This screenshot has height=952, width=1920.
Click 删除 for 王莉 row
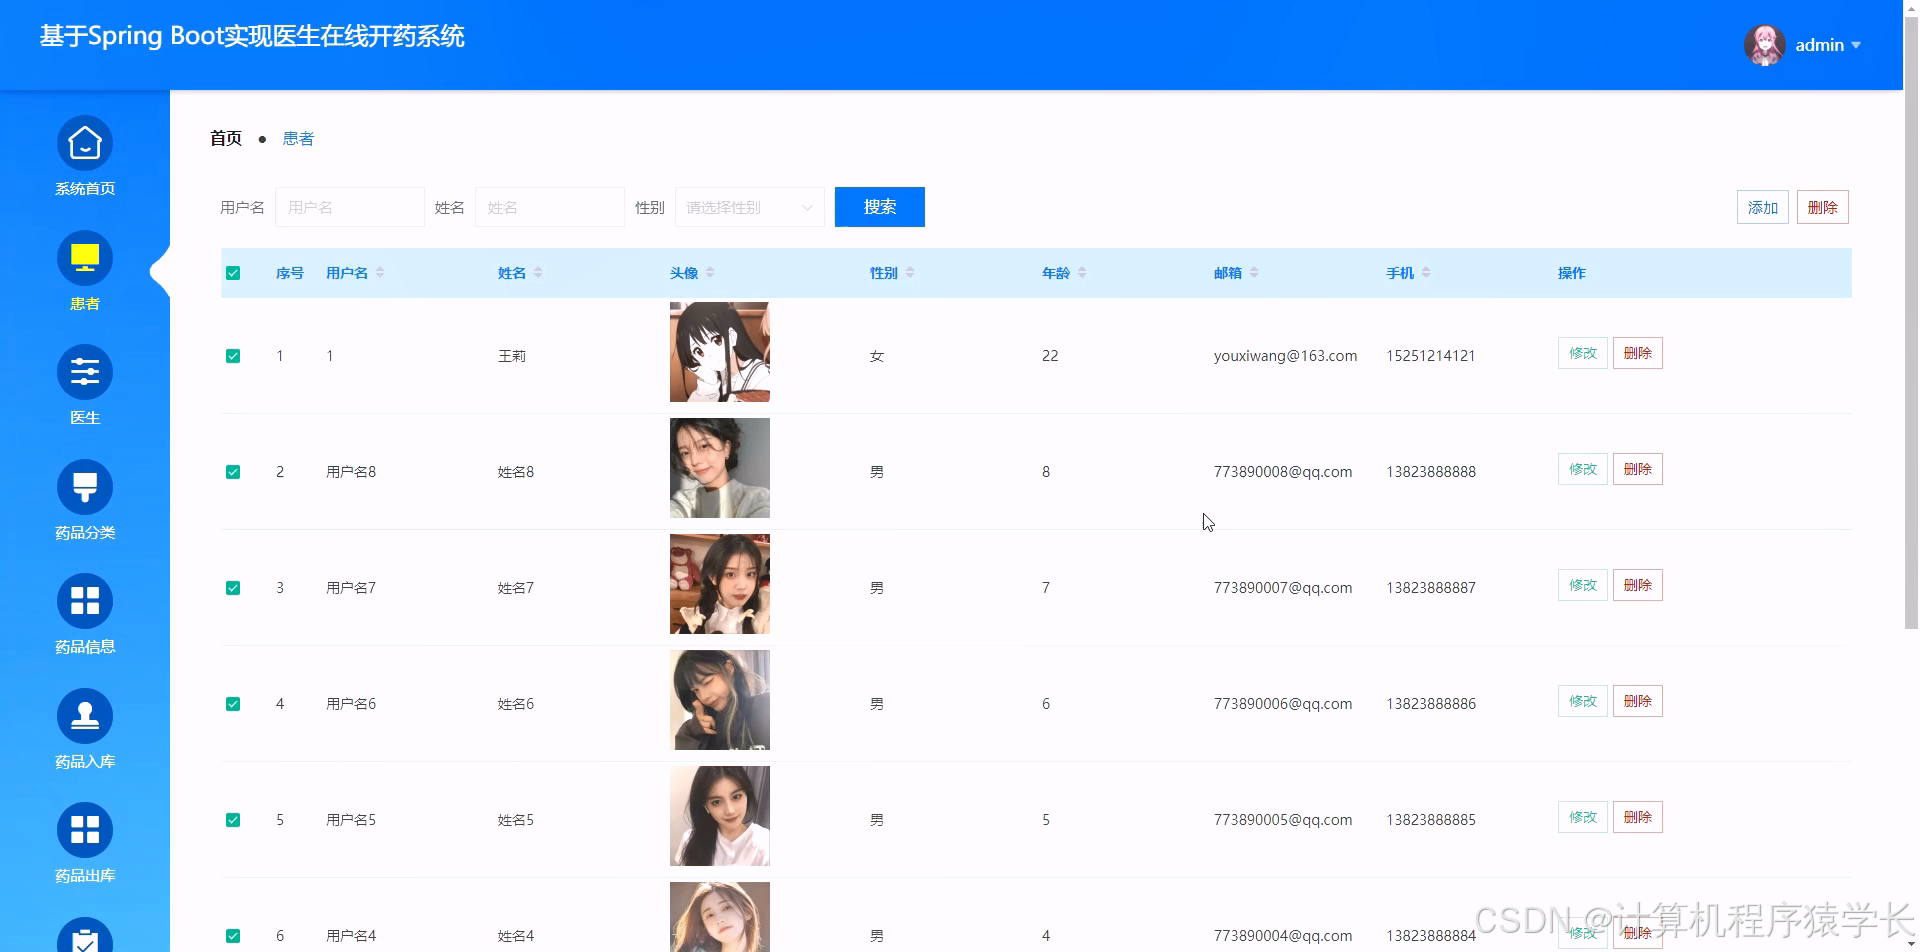click(x=1638, y=353)
